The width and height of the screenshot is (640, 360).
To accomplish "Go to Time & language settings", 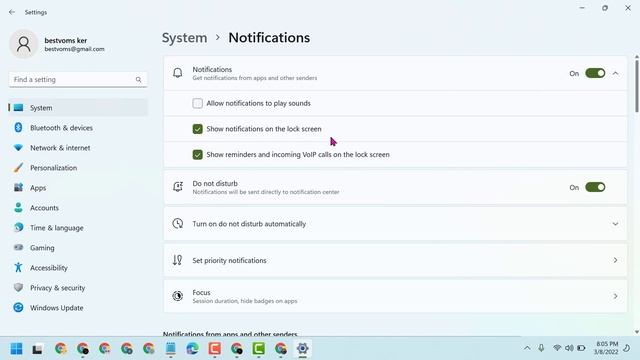I will [x=78, y=228].
